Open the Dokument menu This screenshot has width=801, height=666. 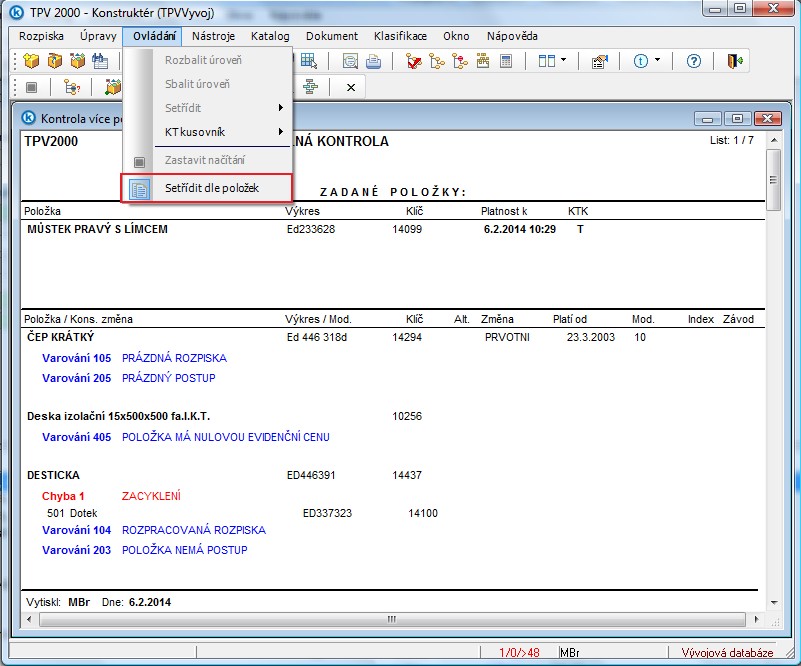coord(332,36)
